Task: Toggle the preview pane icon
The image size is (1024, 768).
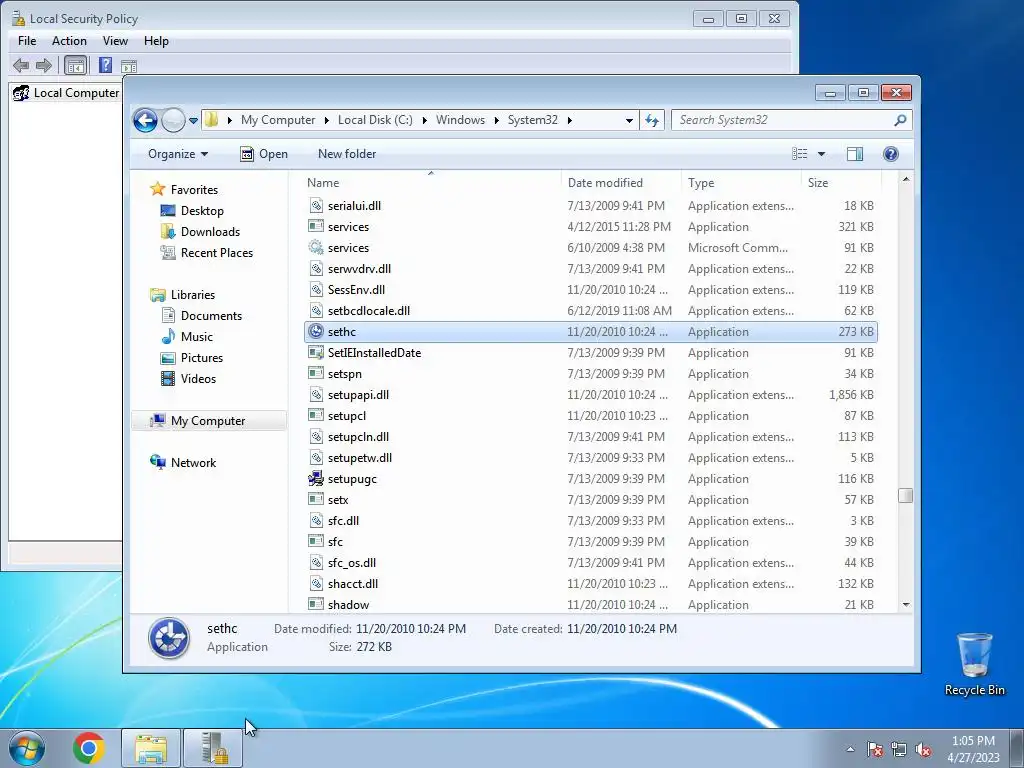Action: (x=855, y=154)
